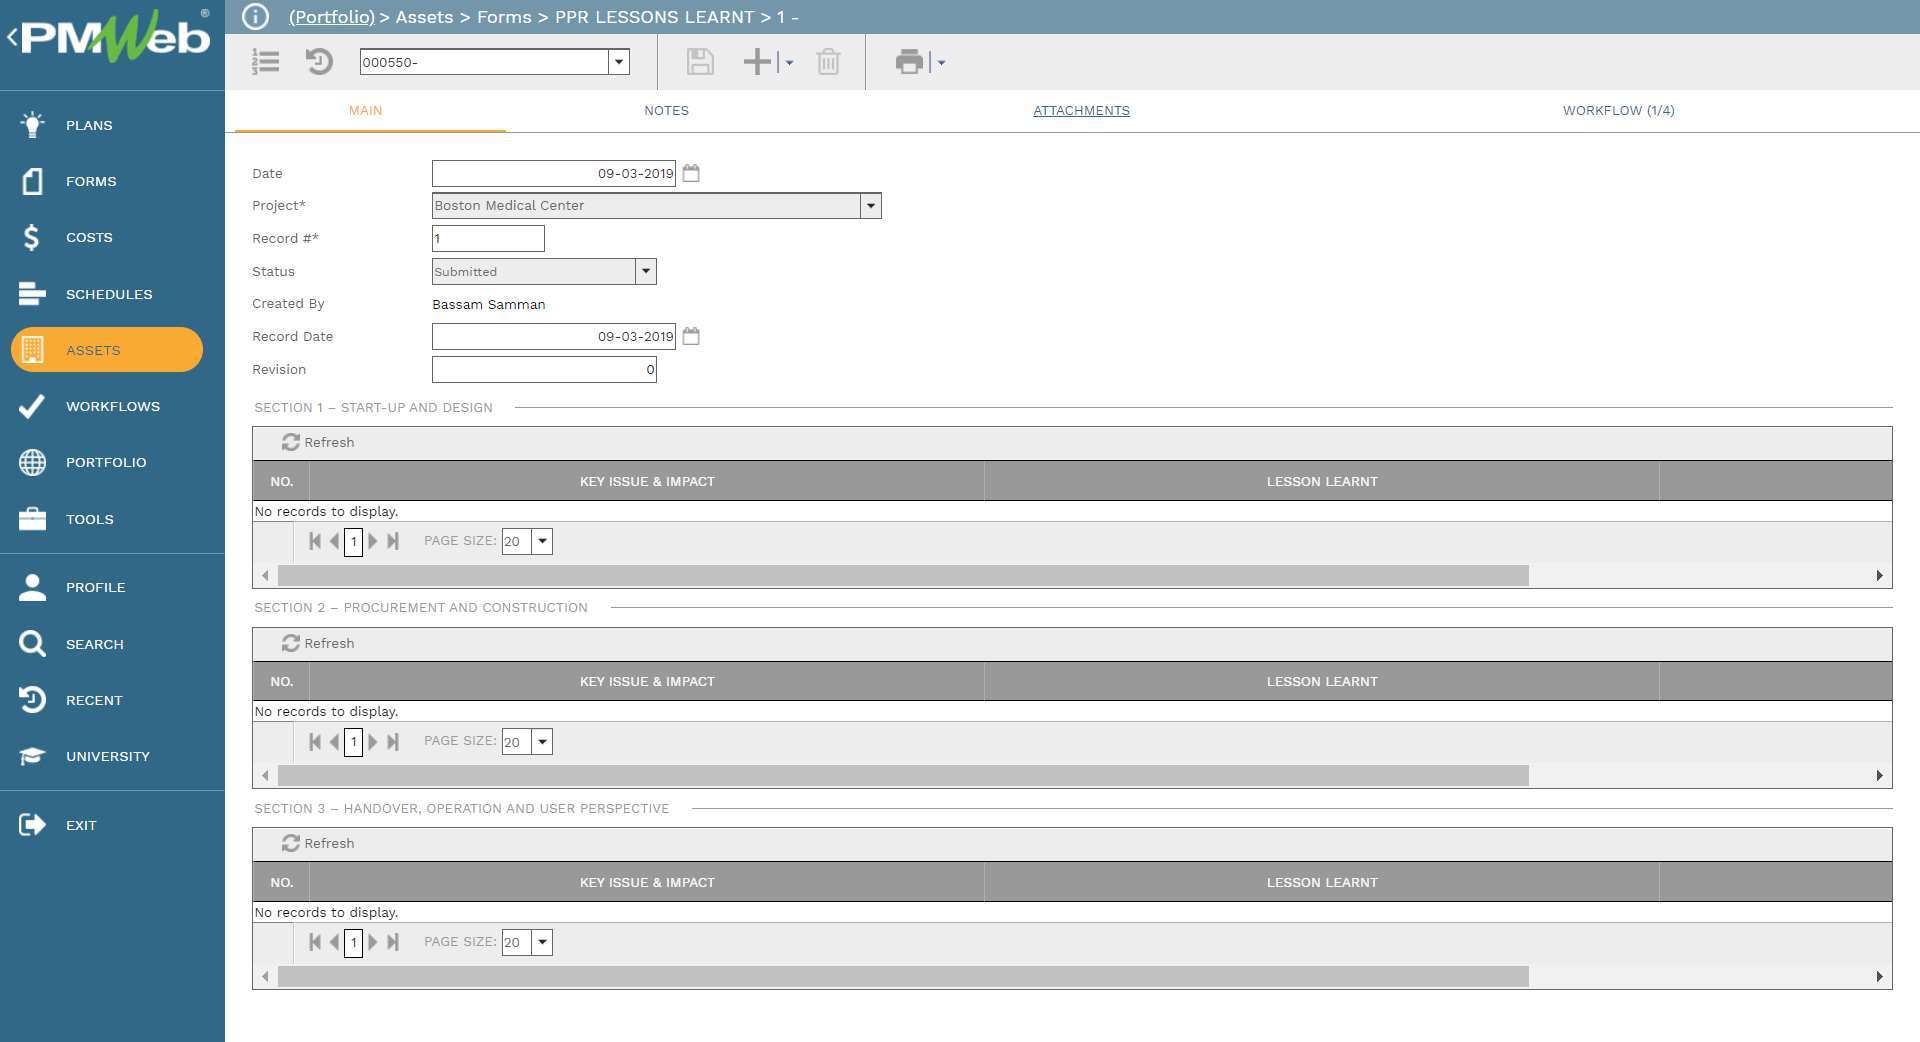The width and height of the screenshot is (1920, 1042).
Task: Refresh the Section 1 Start-up and Design grid
Action: 318,442
